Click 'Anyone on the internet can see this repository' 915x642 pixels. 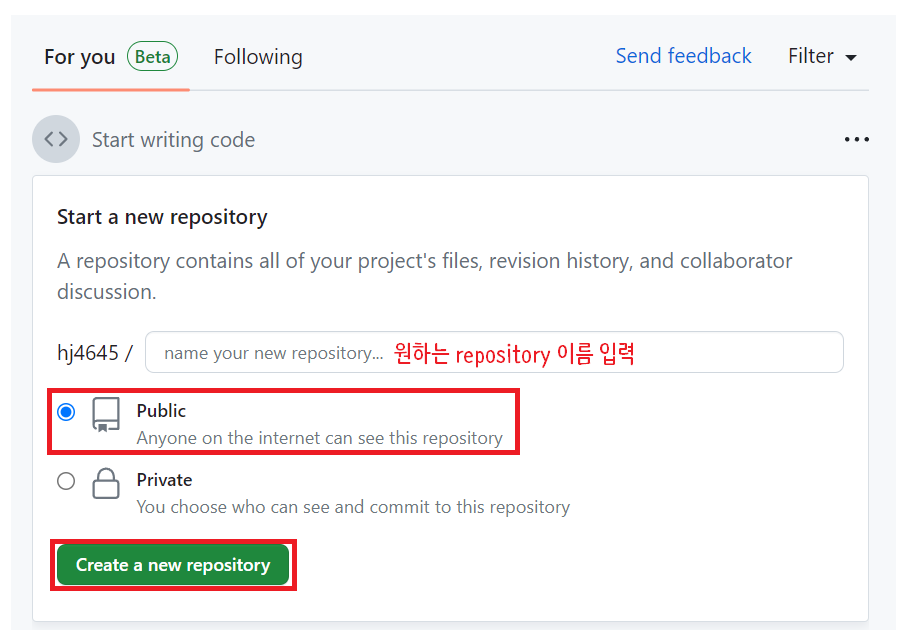pyautogui.click(x=319, y=438)
